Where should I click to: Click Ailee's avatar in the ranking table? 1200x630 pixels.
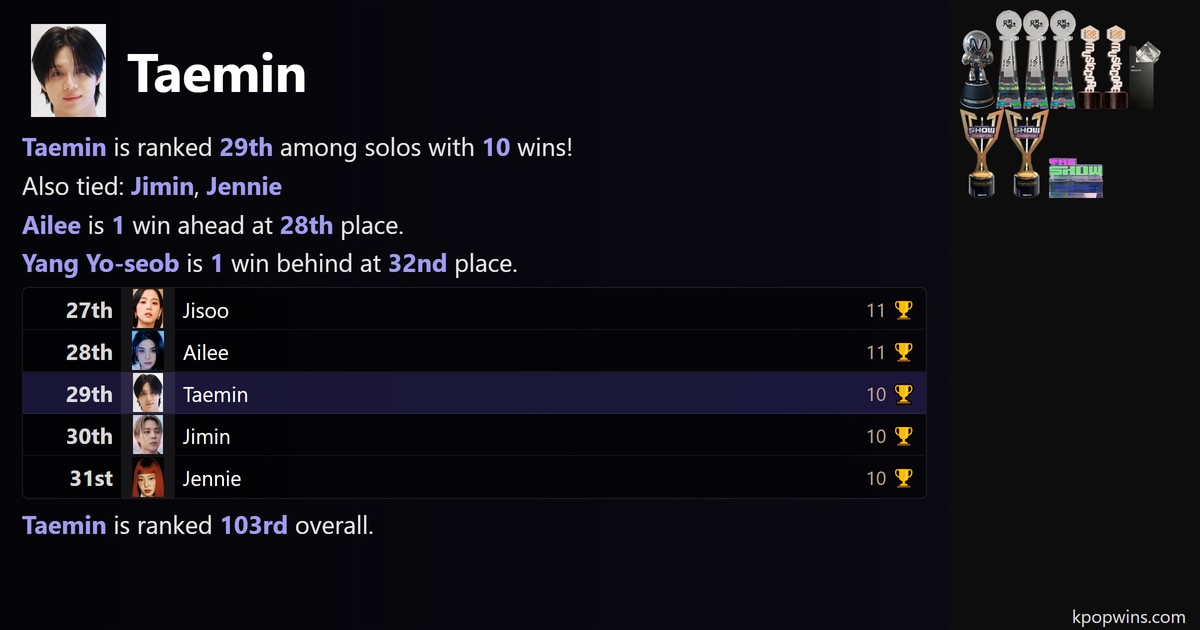click(148, 353)
